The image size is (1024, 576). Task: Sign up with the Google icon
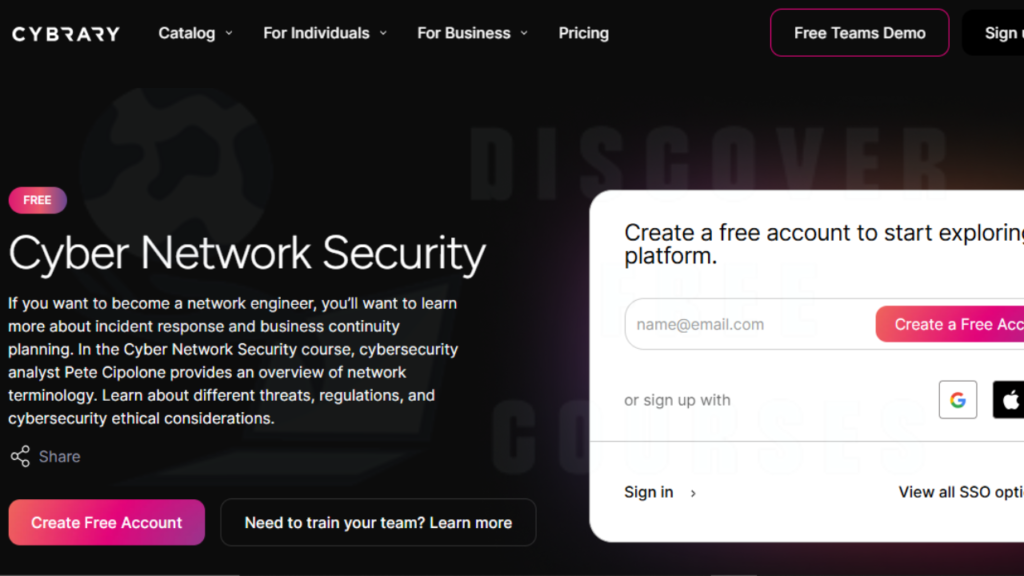tap(957, 400)
